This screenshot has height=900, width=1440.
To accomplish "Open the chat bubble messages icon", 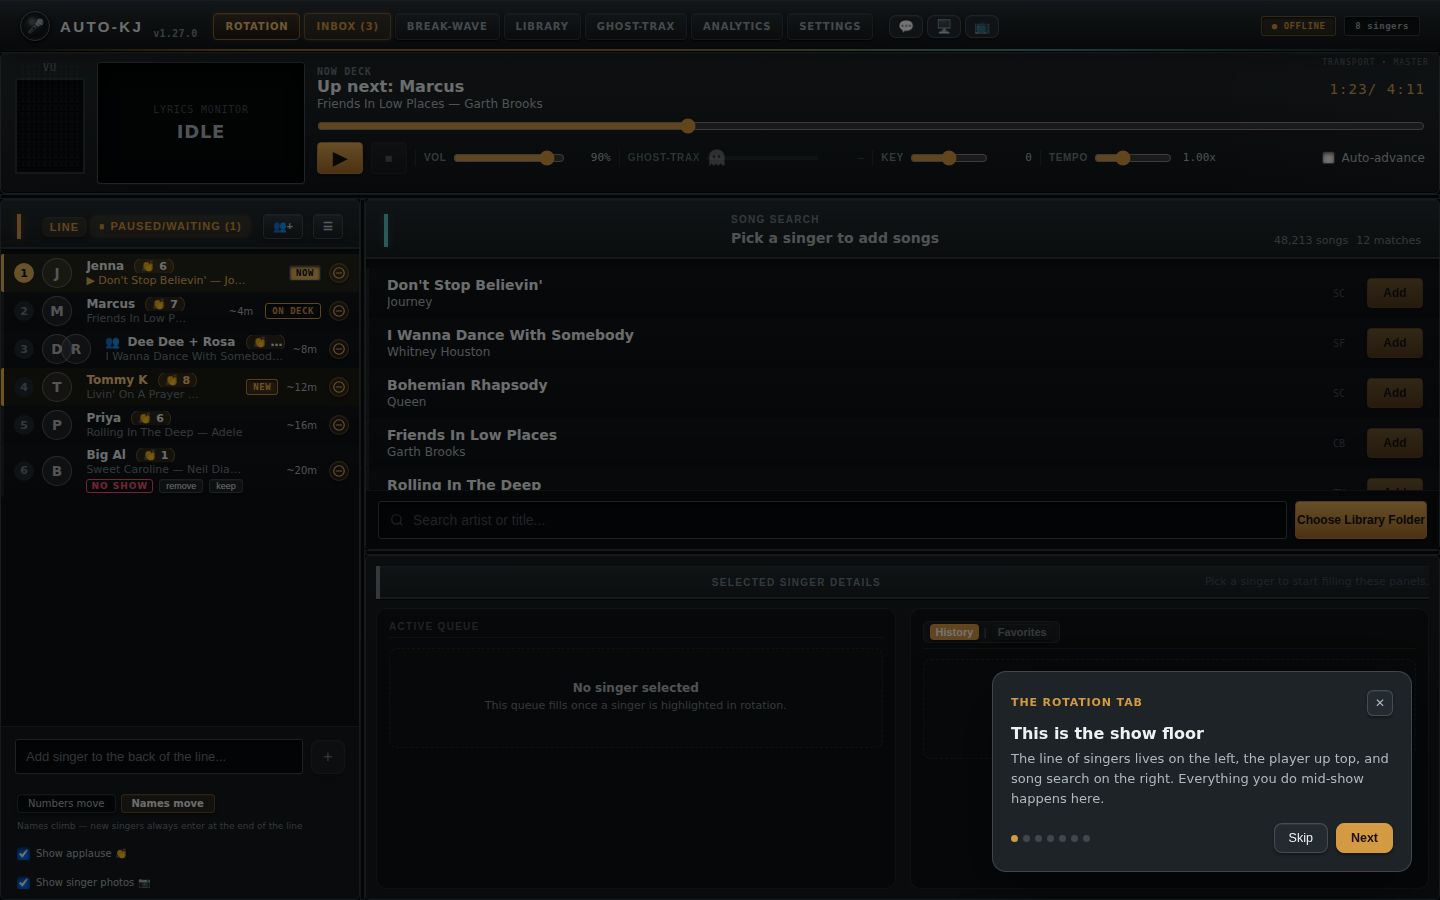I will click(x=906, y=27).
